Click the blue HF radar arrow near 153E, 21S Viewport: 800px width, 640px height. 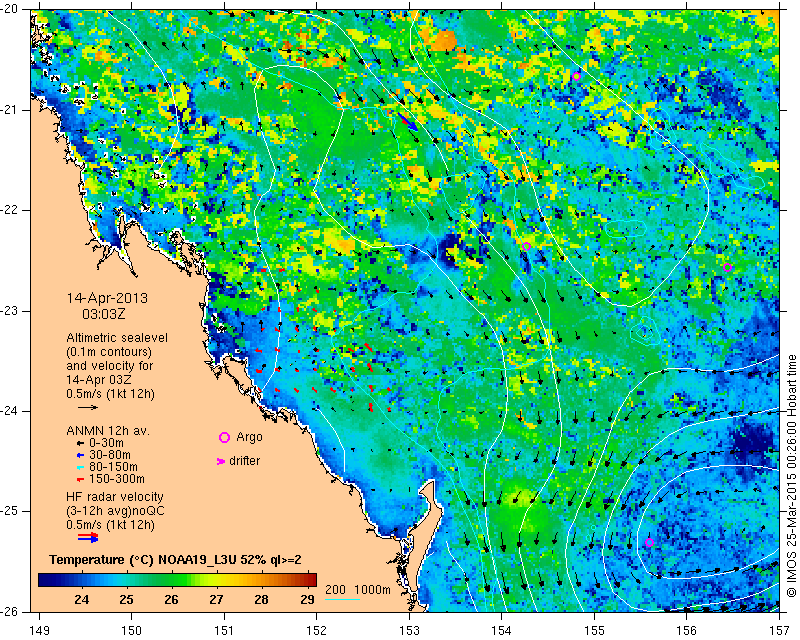408,121
